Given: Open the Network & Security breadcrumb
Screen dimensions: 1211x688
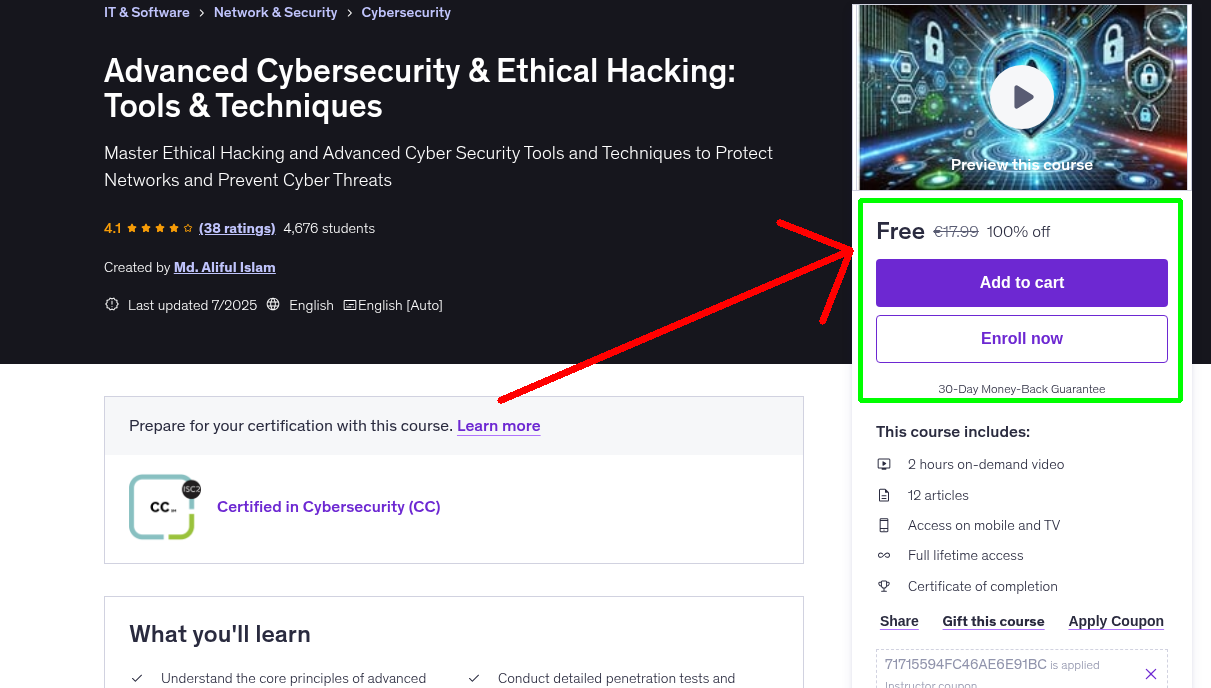Looking at the screenshot, I should (275, 12).
